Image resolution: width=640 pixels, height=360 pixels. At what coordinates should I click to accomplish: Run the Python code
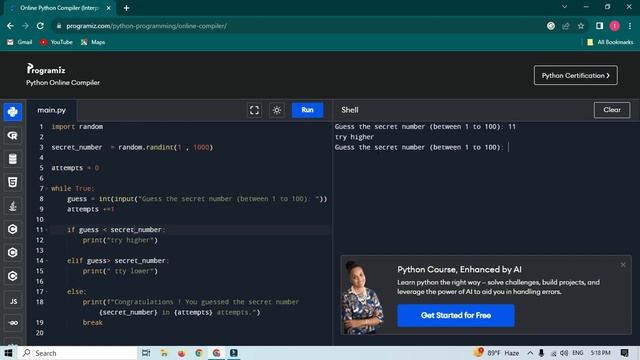click(307, 110)
